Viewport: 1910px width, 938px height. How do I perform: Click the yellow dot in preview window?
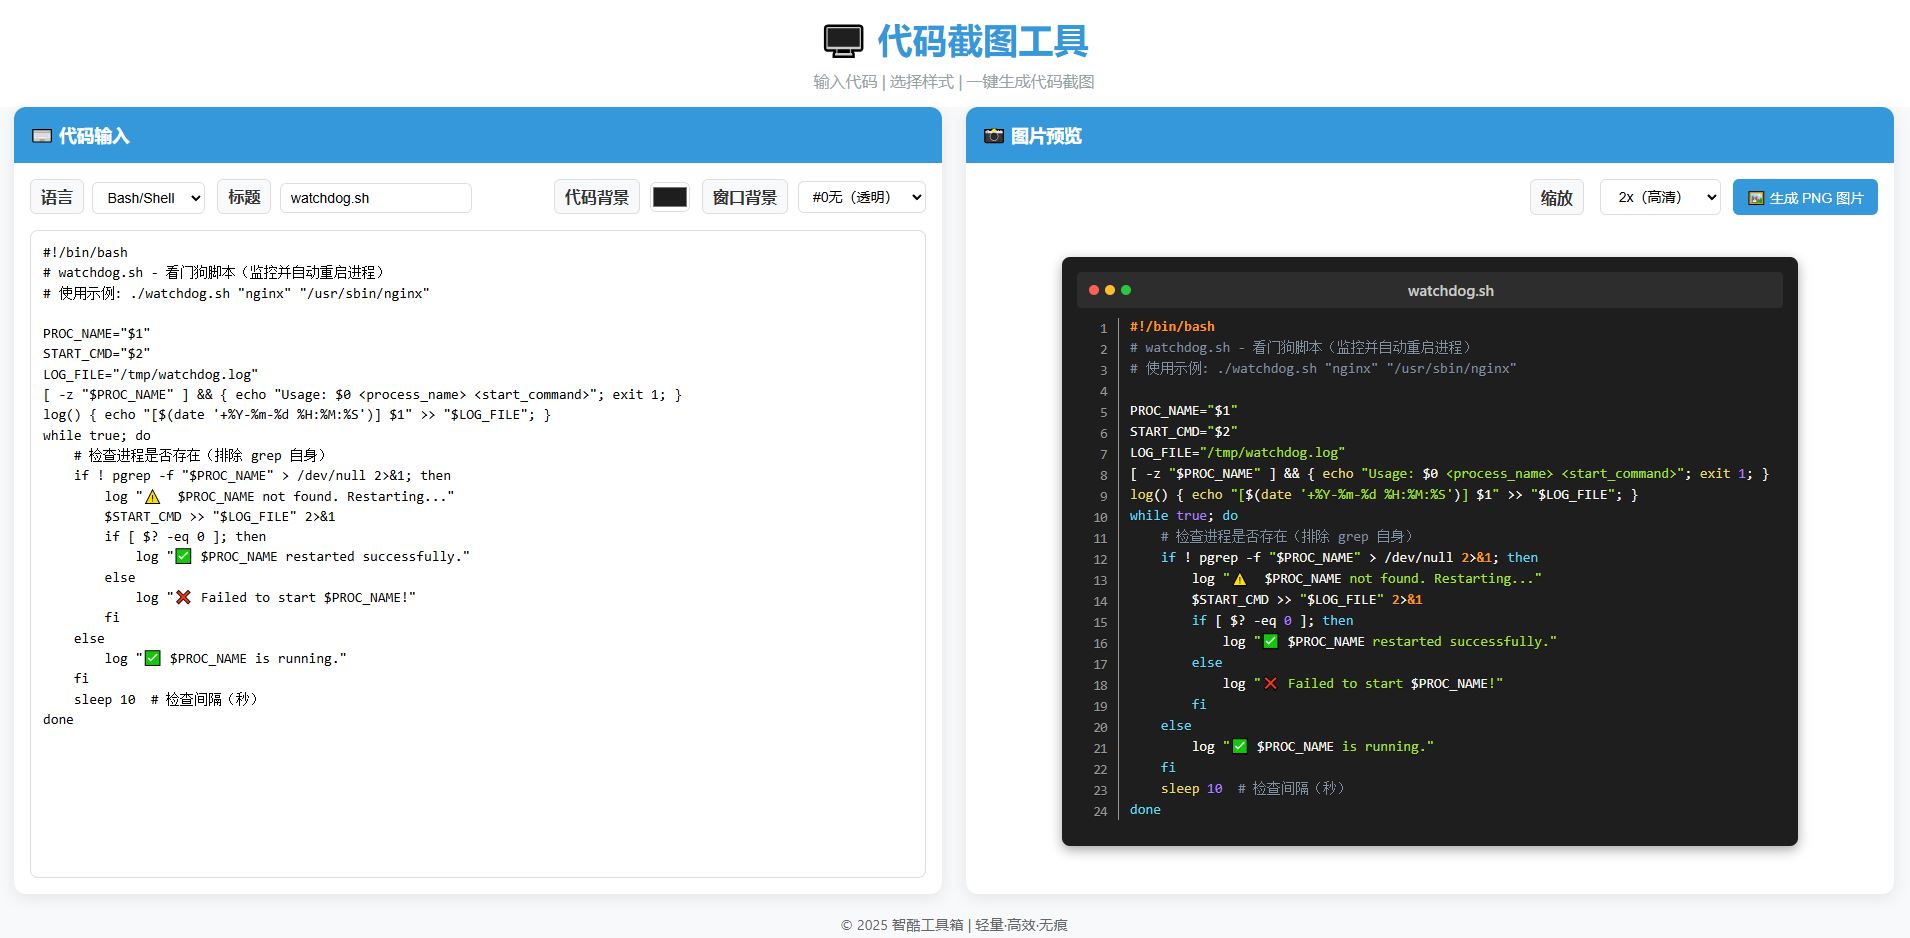[1110, 290]
